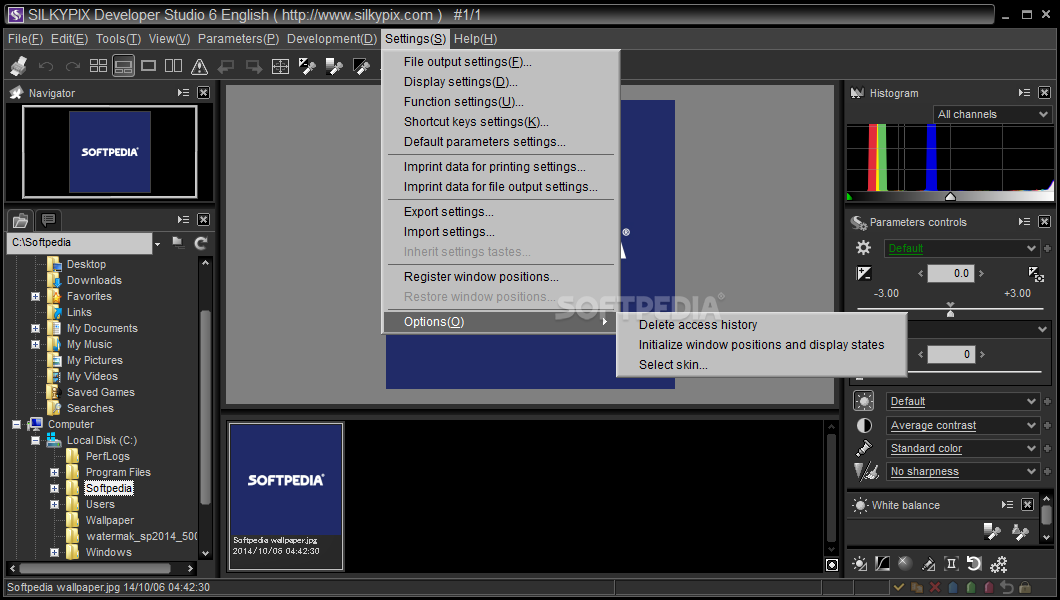Click the auto exposure bias icon
The width and height of the screenshot is (1060, 600).
(x=1036, y=273)
